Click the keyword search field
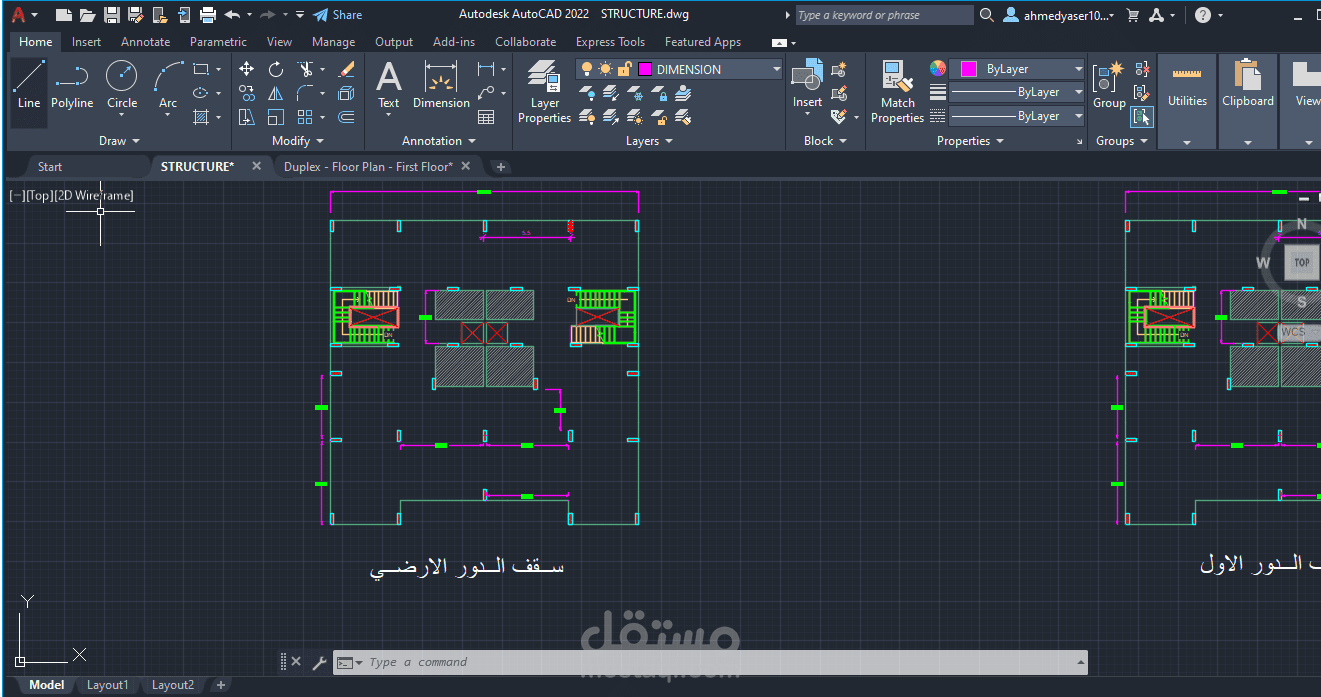 tap(884, 15)
